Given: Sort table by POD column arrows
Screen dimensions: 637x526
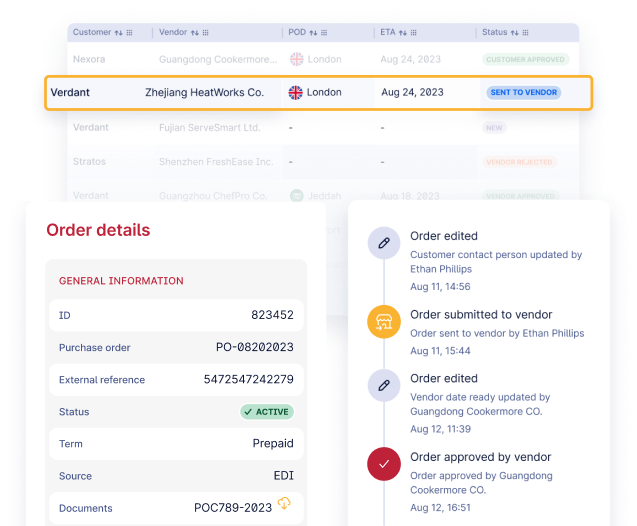Looking at the screenshot, I should [x=313, y=33].
